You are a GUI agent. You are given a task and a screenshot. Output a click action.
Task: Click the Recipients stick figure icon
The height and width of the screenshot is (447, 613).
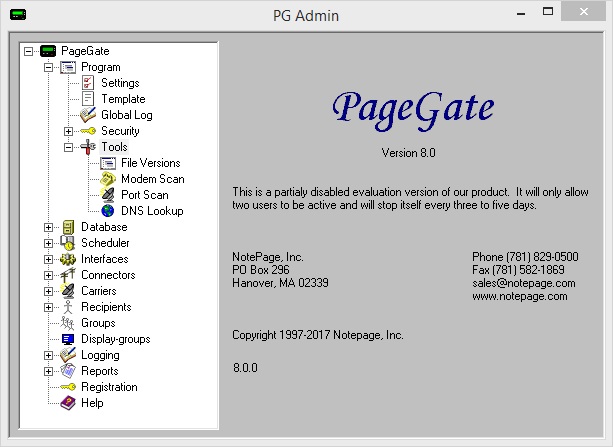(x=68, y=307)
